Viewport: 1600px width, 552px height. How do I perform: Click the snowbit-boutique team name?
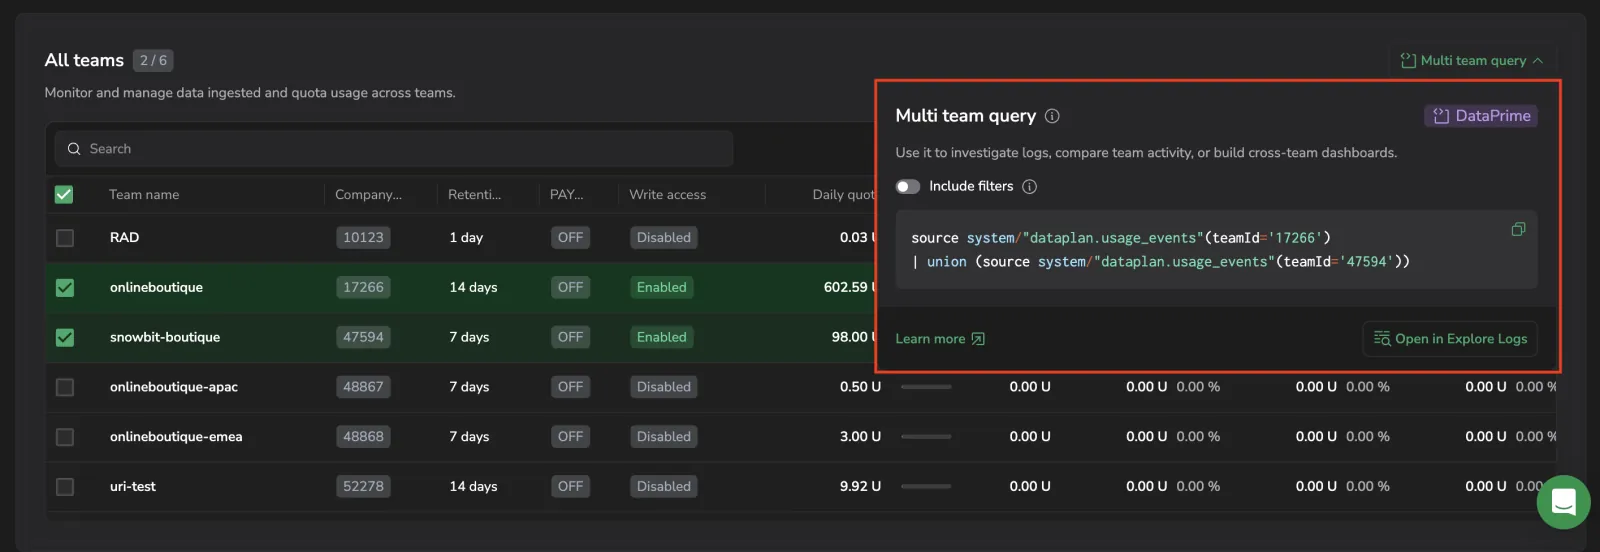(165, 338)
